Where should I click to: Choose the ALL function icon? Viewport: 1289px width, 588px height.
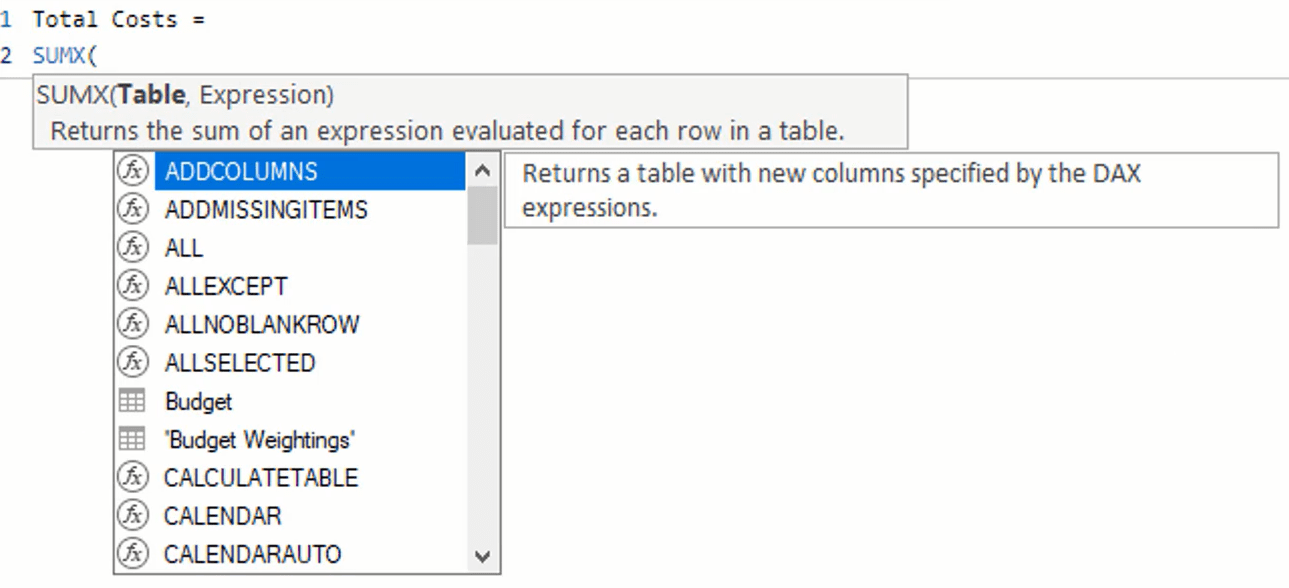(x=132, y=247)
